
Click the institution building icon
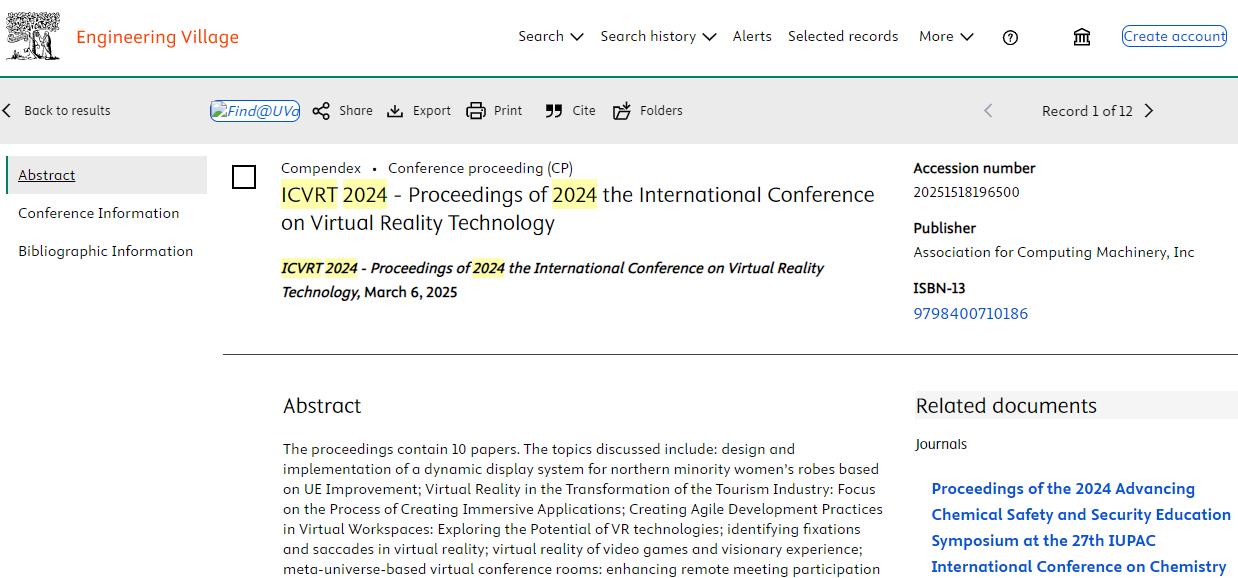[x=1082, y=37]
